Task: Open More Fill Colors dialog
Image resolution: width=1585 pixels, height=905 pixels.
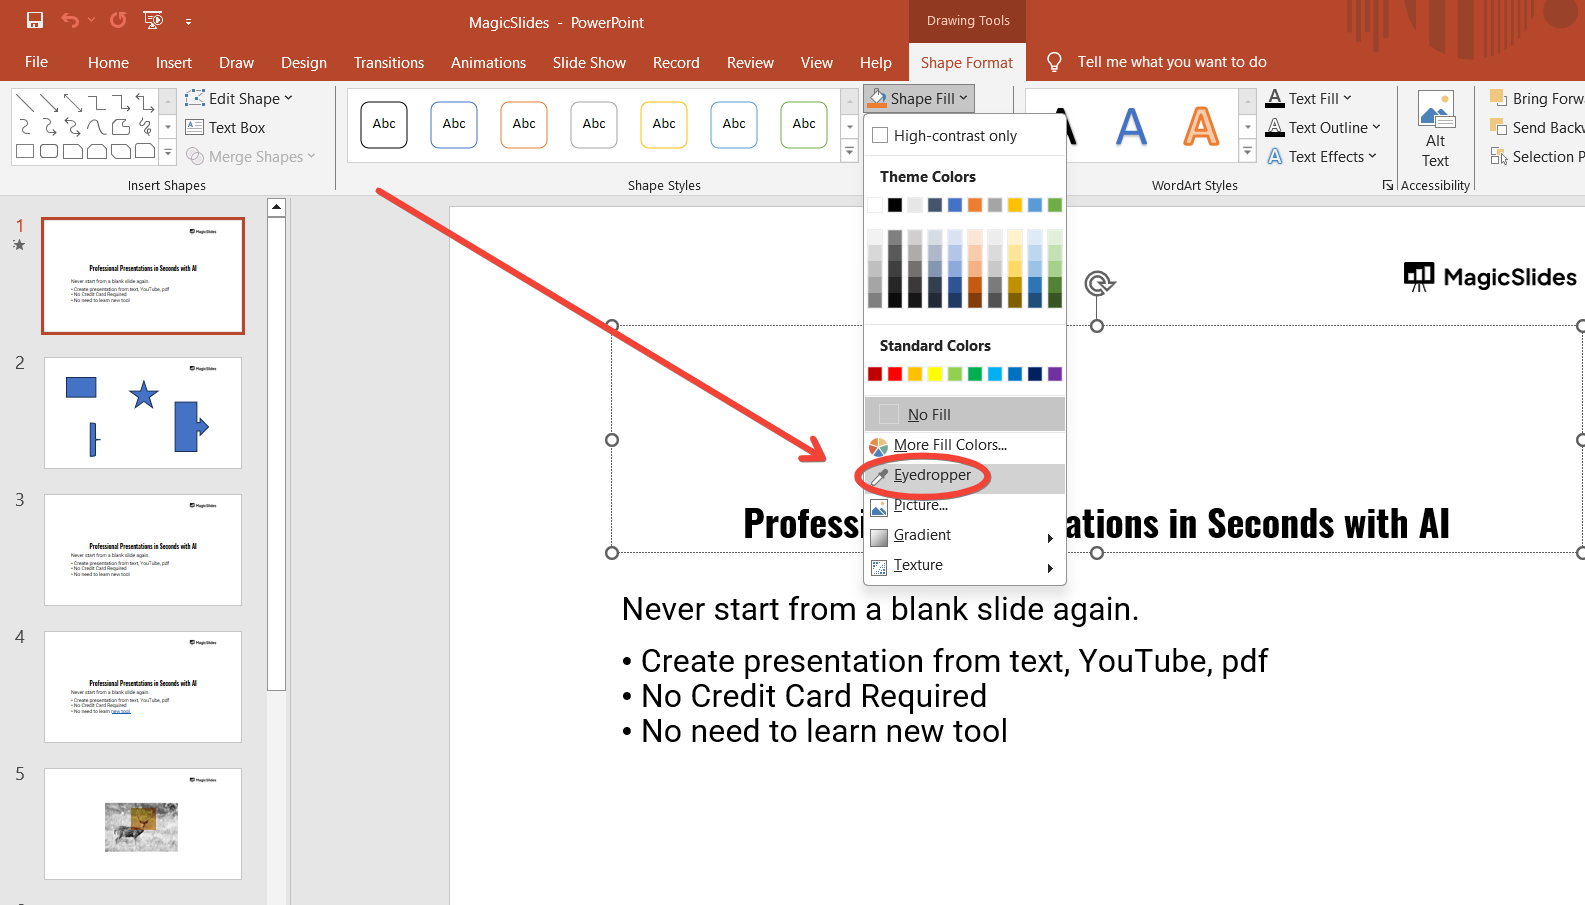Action: (949, 445)
